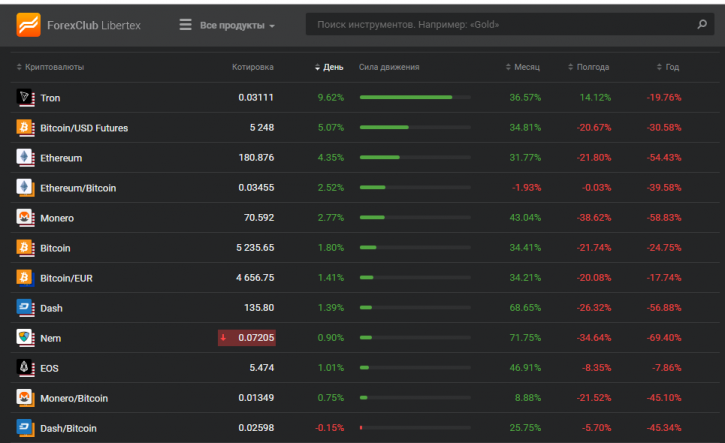The image size is (725, 443).
Task: Click Monero half-year change -38.62%
Action: point(594,217)
